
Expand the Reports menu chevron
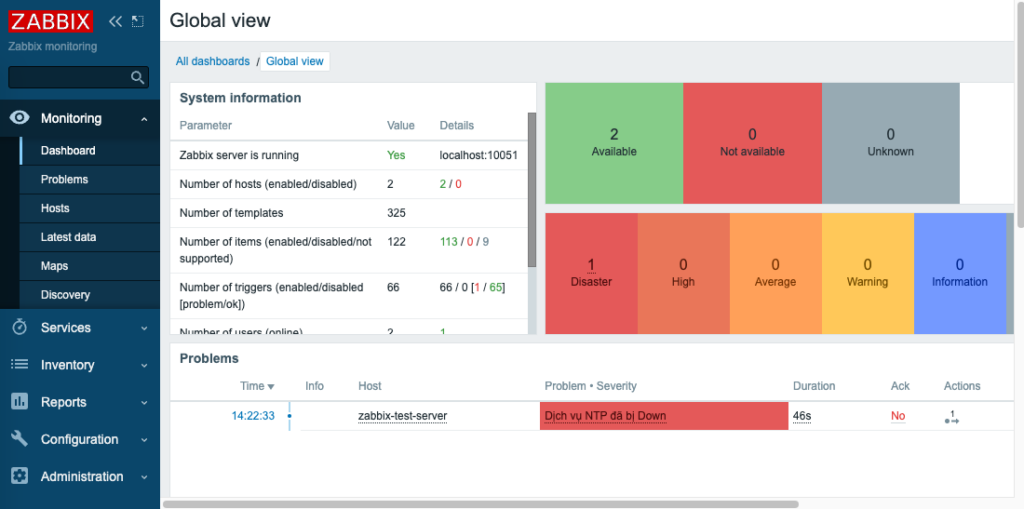point(144,402)
